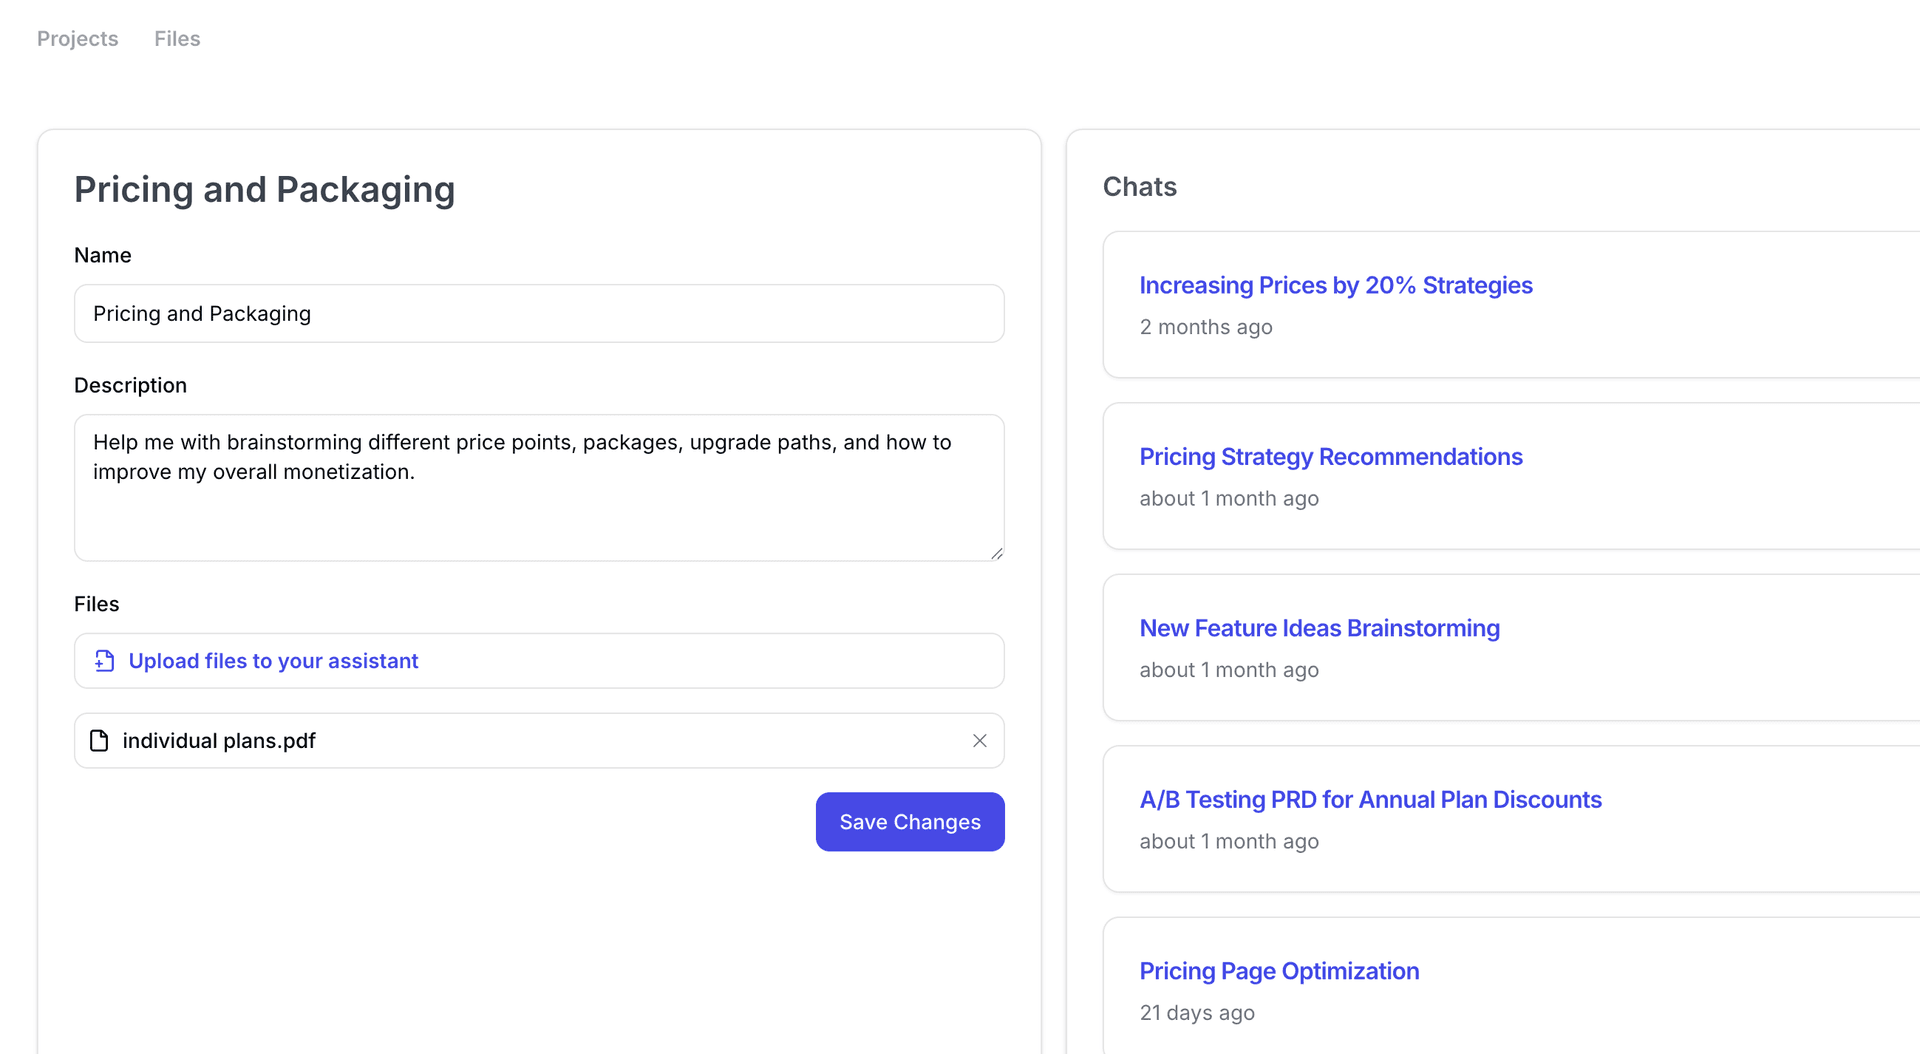This screenshot has height=1054, width=1920.
Task: Open 'New Feature Ideas Brainstorming' chat
Action: point(1319,629)
